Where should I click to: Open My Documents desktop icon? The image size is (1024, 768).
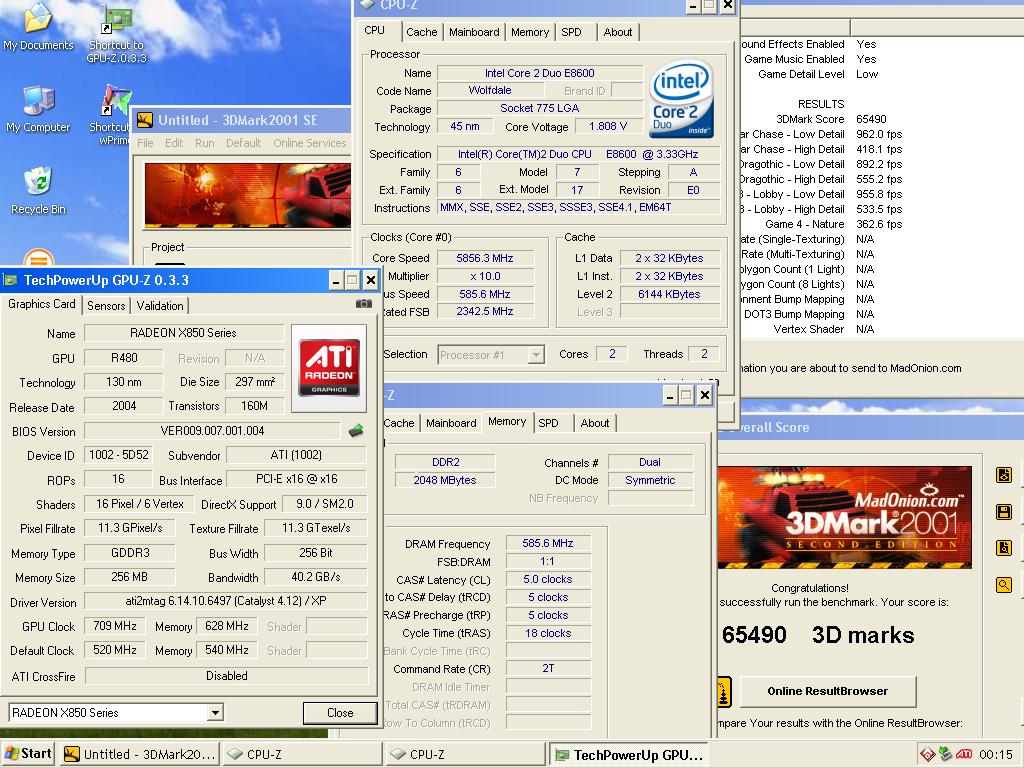[38, 26]
